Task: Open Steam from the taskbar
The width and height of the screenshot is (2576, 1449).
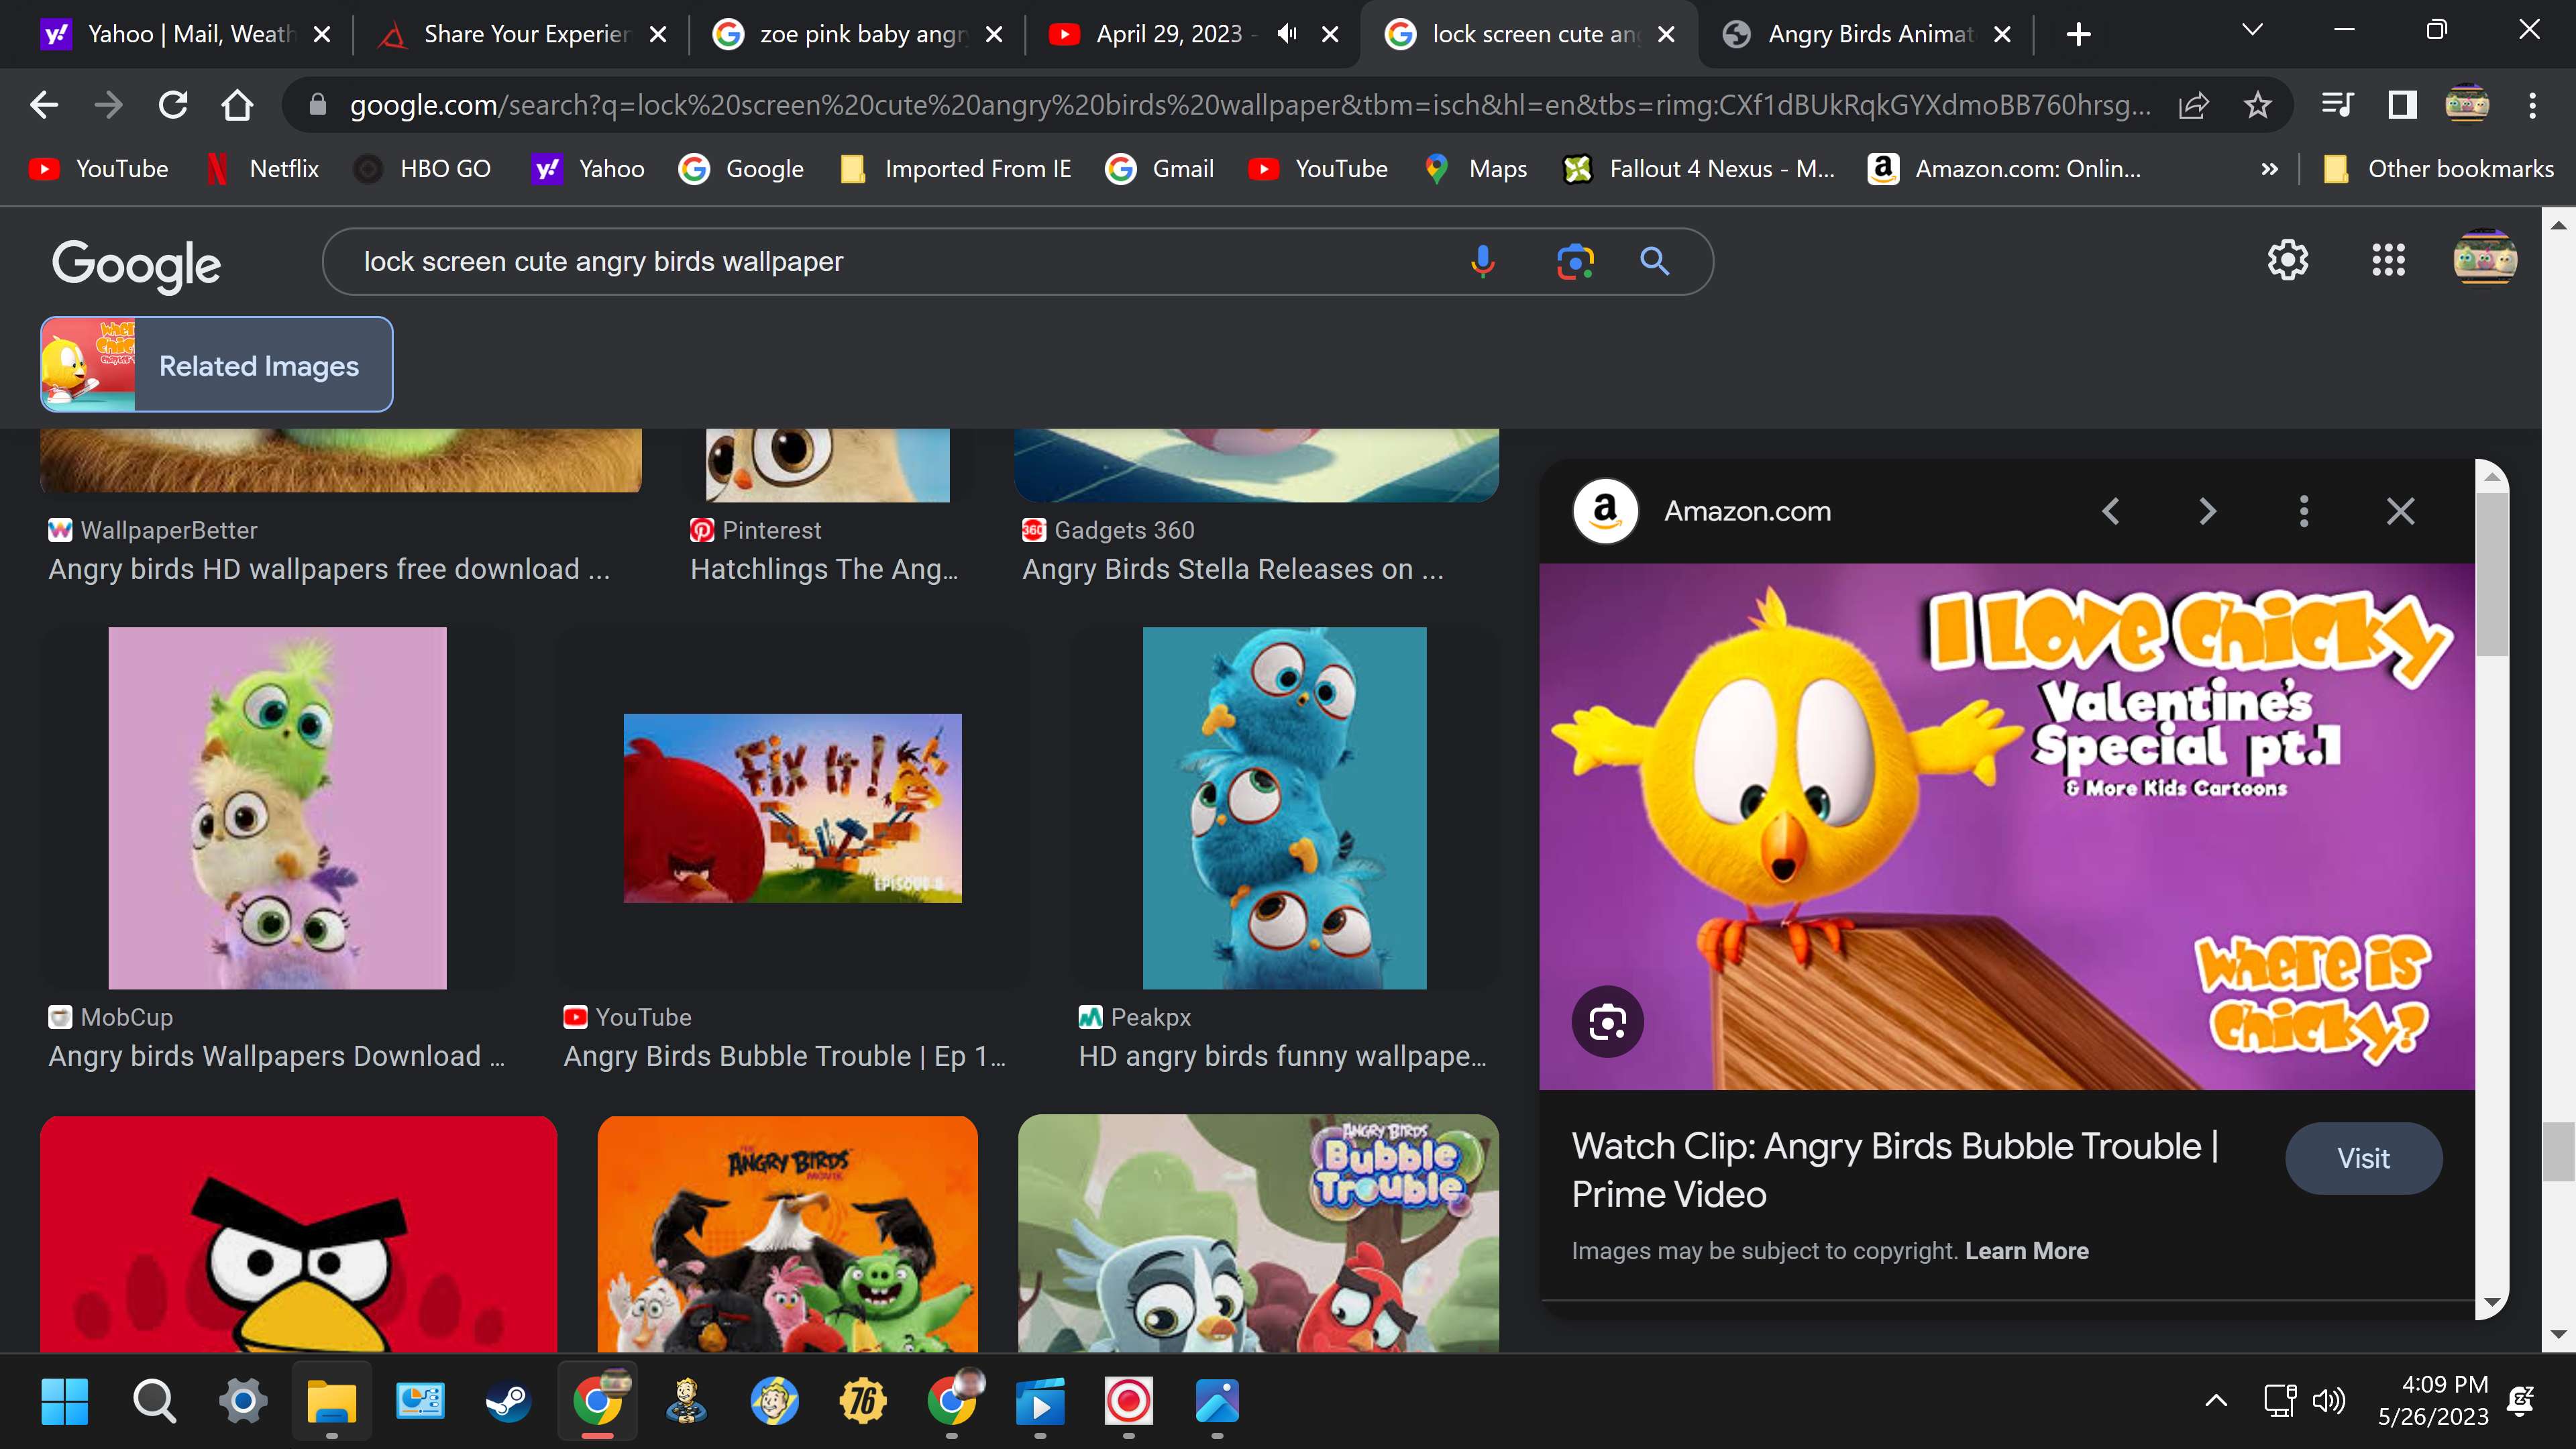Action: pos(508,1400)
